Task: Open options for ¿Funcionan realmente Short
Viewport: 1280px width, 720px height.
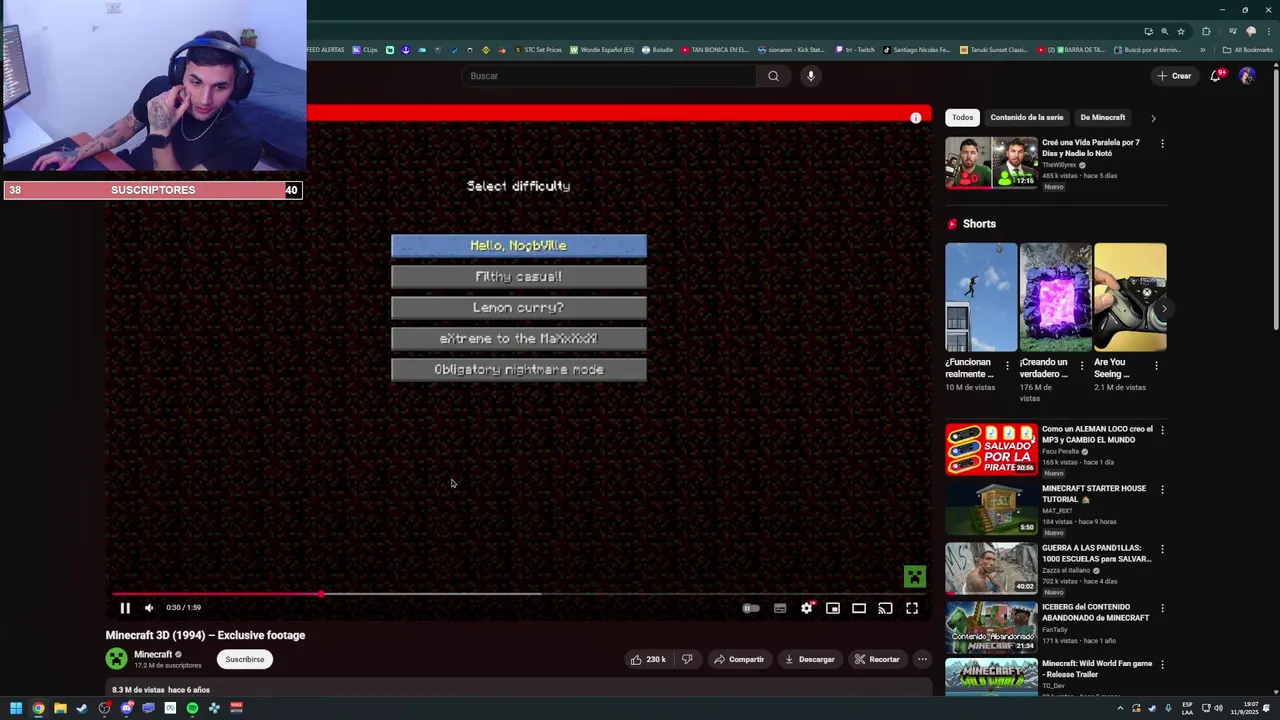Action: (x=1007, y=366)
